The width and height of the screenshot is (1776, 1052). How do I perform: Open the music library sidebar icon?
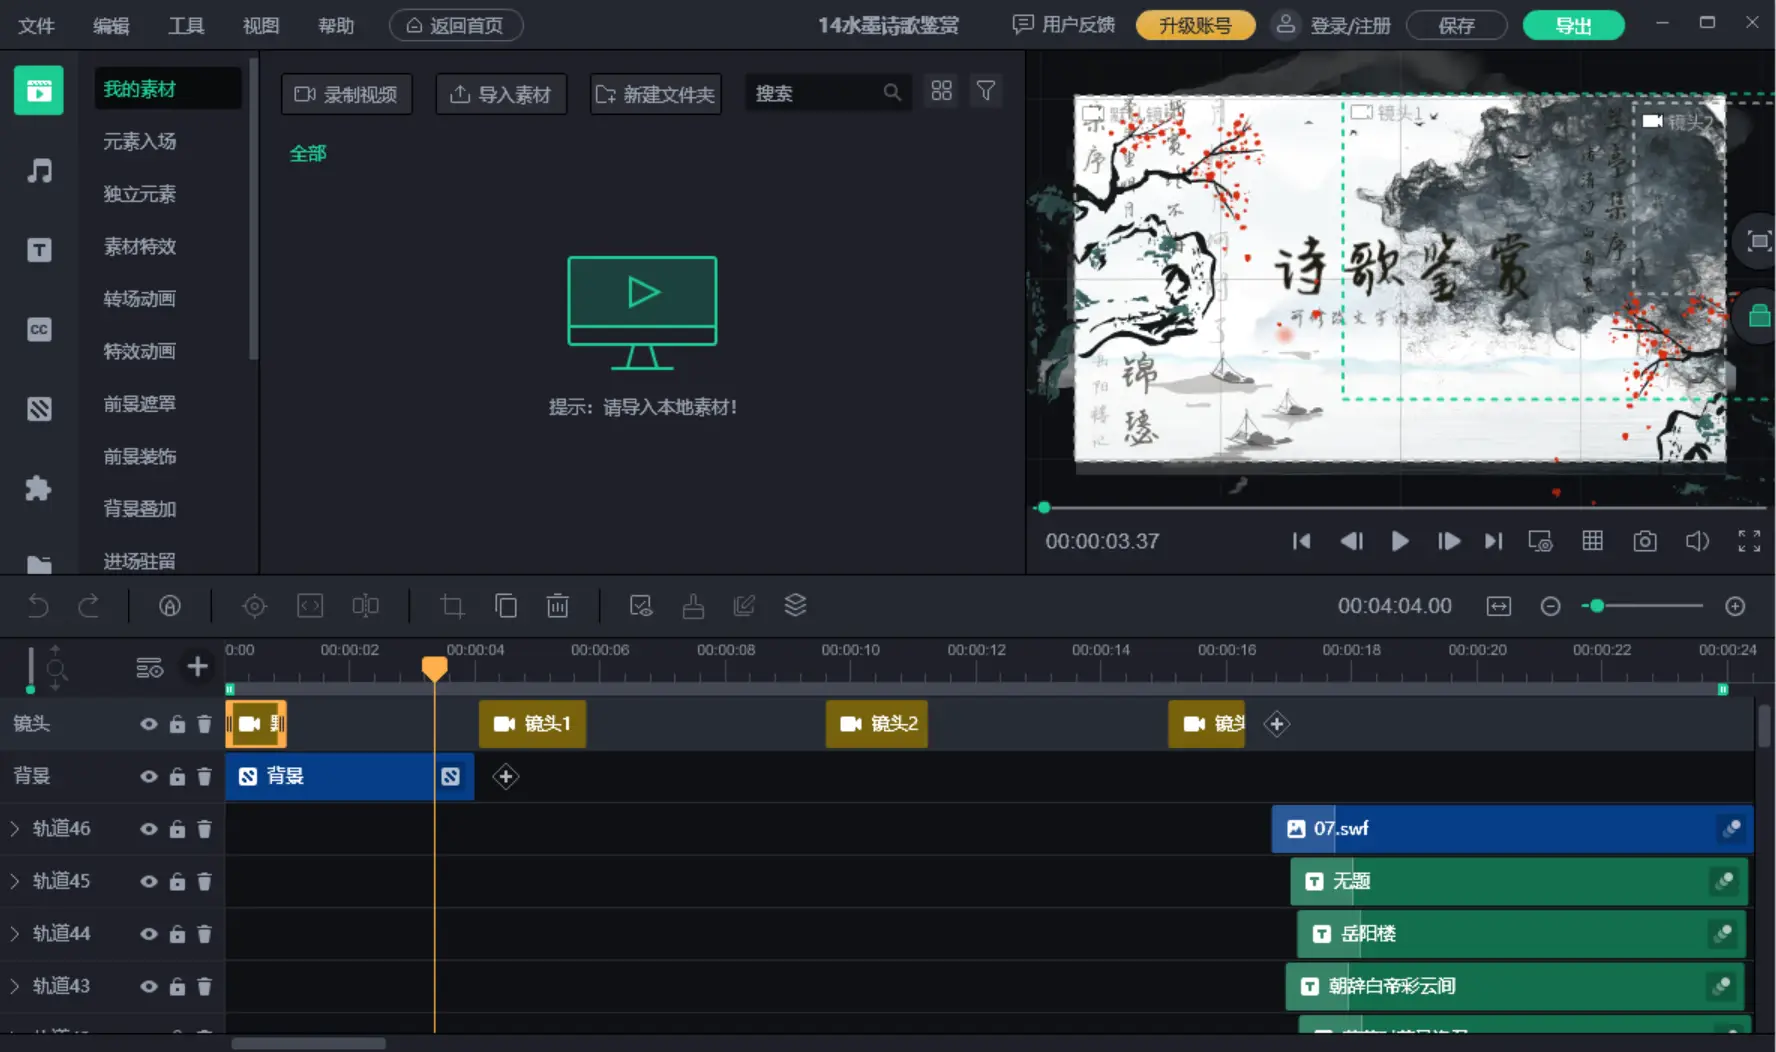tap(39, 171)
